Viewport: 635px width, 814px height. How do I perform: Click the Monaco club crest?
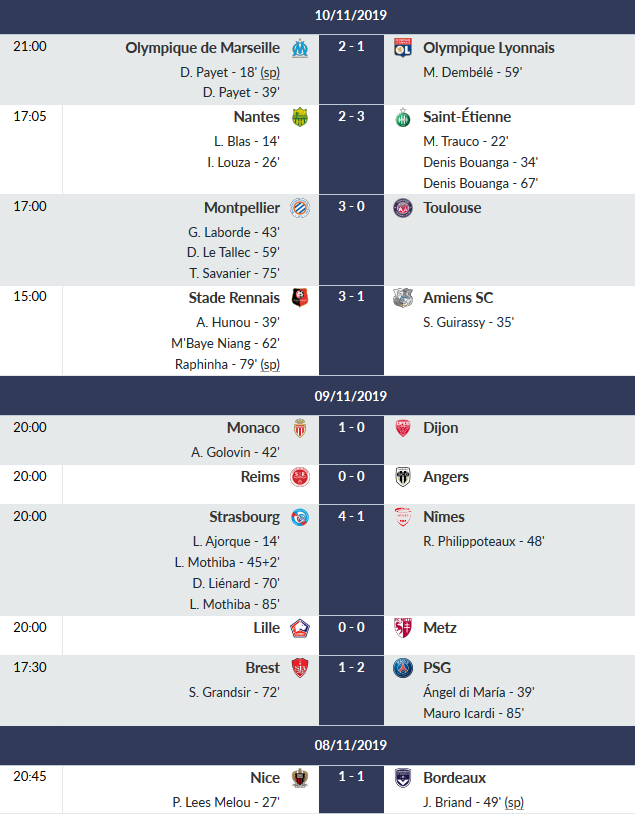(299, 428)
